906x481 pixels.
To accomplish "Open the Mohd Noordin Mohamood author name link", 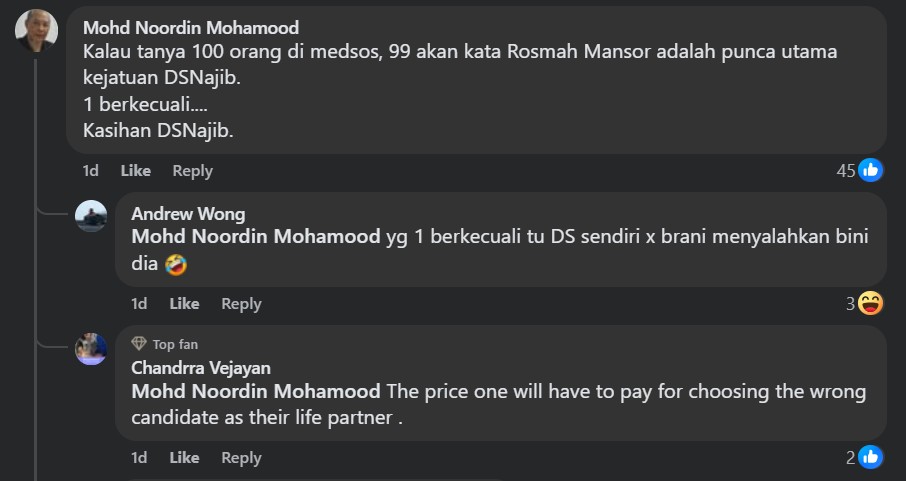I will 190,28.
